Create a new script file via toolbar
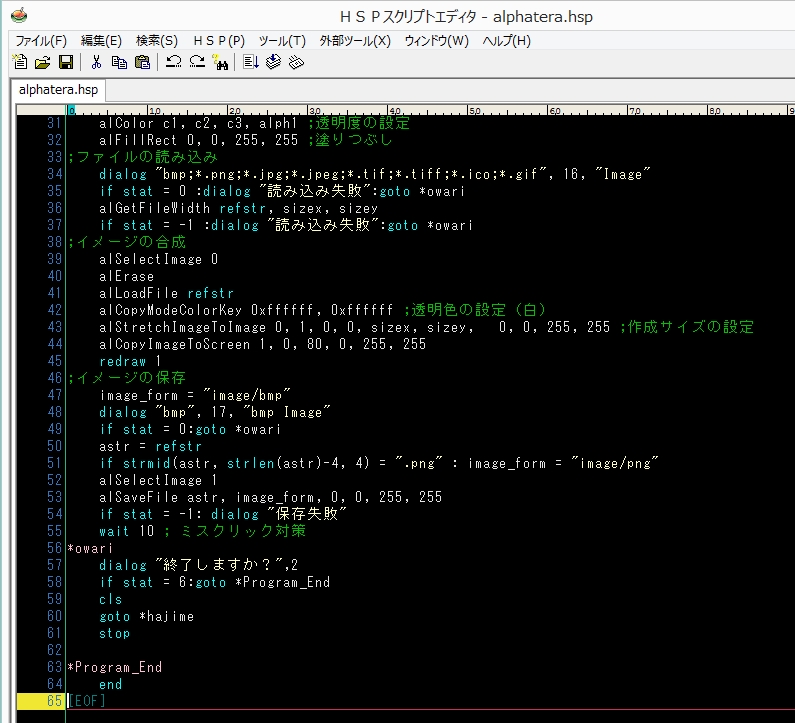The image size is (795, 723). pyautogui.click(x=19, y=62)
